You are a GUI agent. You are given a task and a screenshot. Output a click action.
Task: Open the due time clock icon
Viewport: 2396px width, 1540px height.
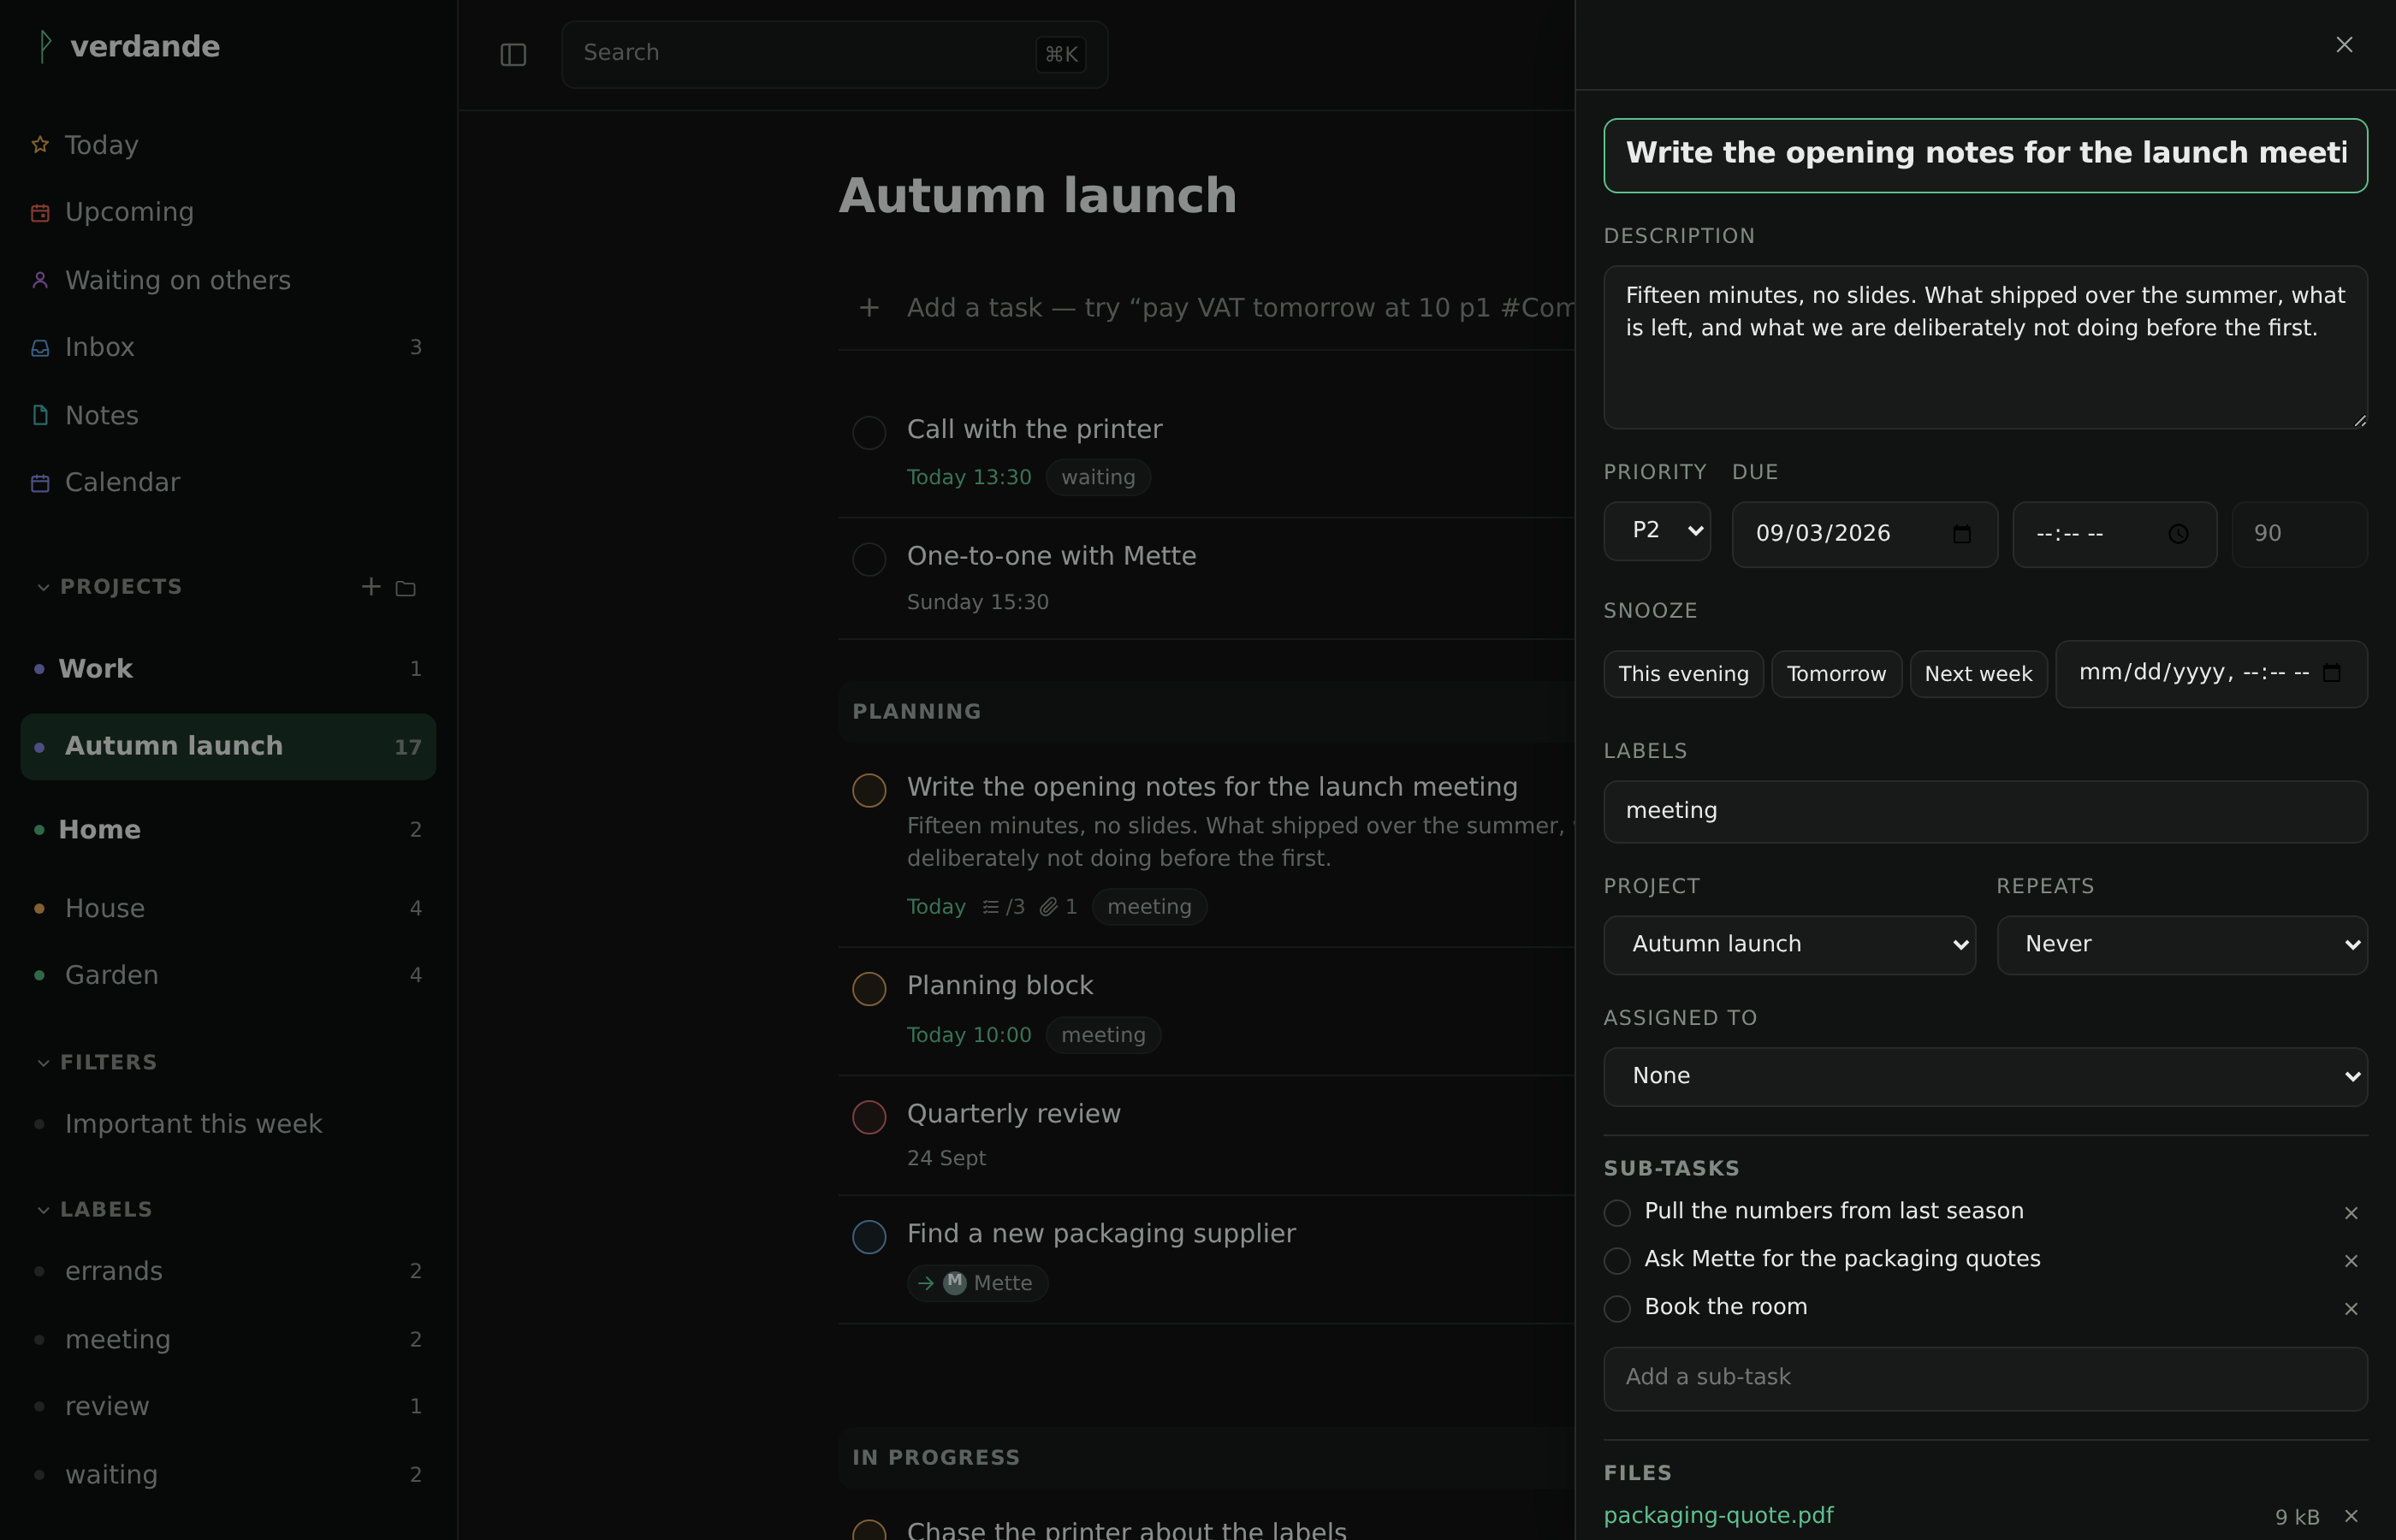(2178, 534)
